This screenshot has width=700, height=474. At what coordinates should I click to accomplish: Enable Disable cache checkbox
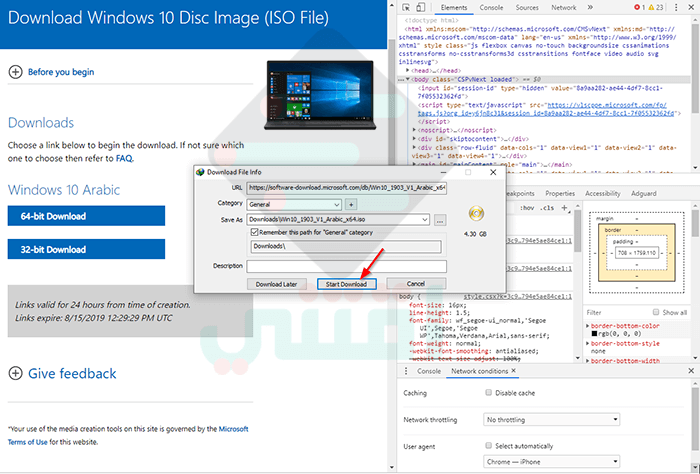[488, 393]
